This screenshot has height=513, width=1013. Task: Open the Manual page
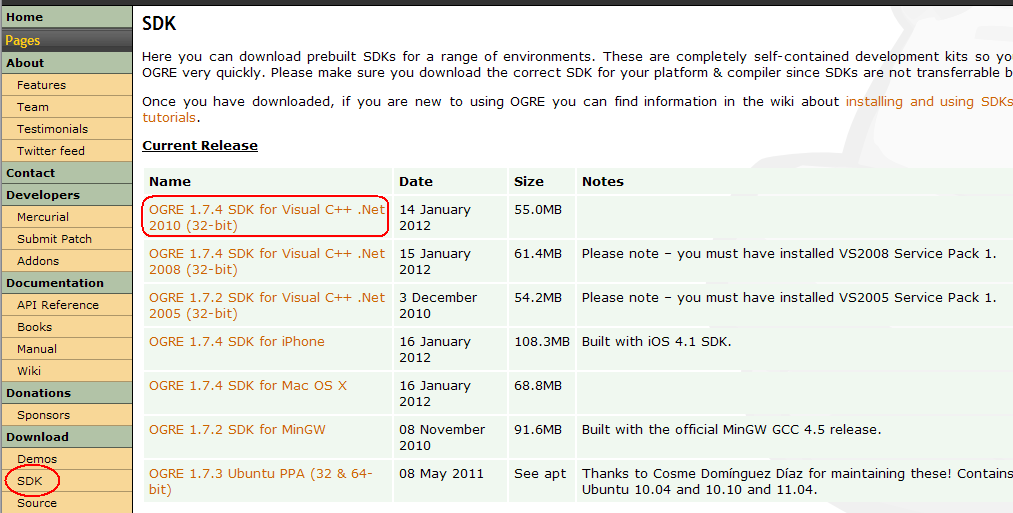pos(67,348)
